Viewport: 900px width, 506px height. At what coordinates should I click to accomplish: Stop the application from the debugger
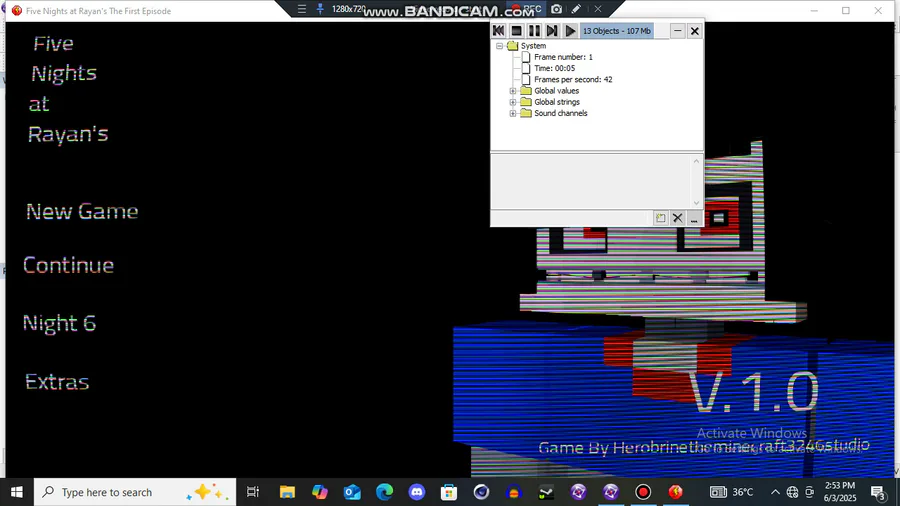pyautogui.click(x=517, y=31)
